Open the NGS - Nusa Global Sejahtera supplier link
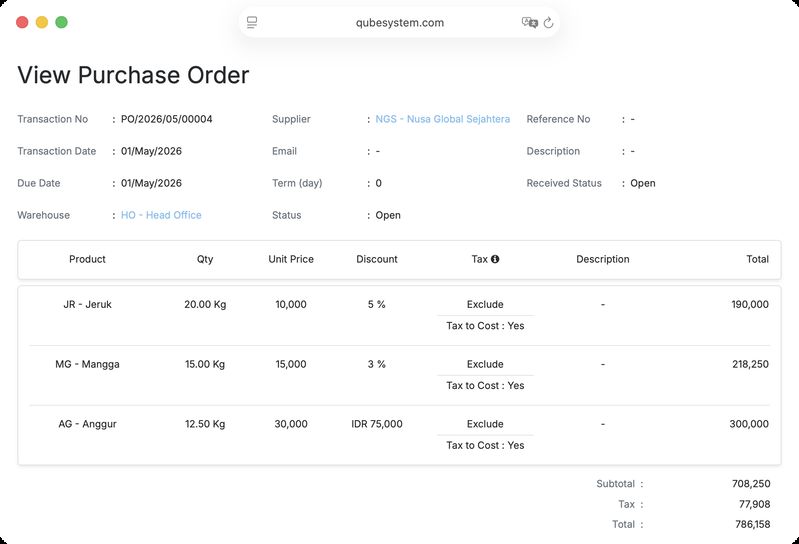The height and width of the screenshot is (544, 799). [x=442, y=119]
